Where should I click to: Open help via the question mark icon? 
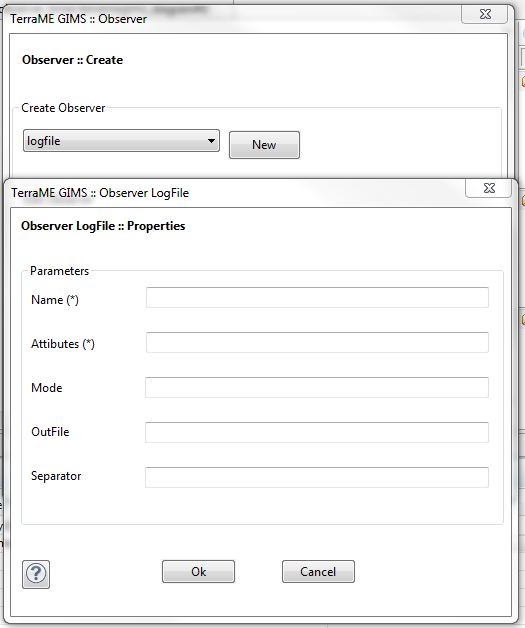tap(36, 574)
